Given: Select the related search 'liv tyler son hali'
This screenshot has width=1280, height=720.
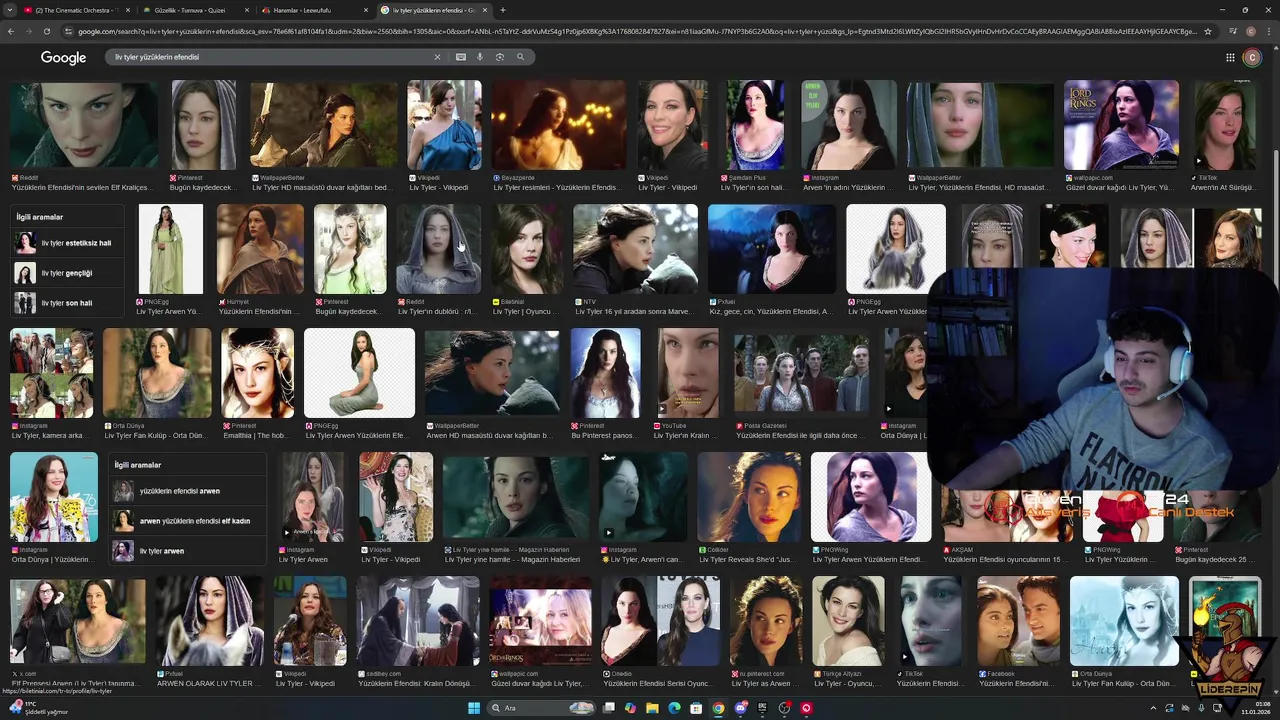Looking at the screenshot, I should point(66,303).
